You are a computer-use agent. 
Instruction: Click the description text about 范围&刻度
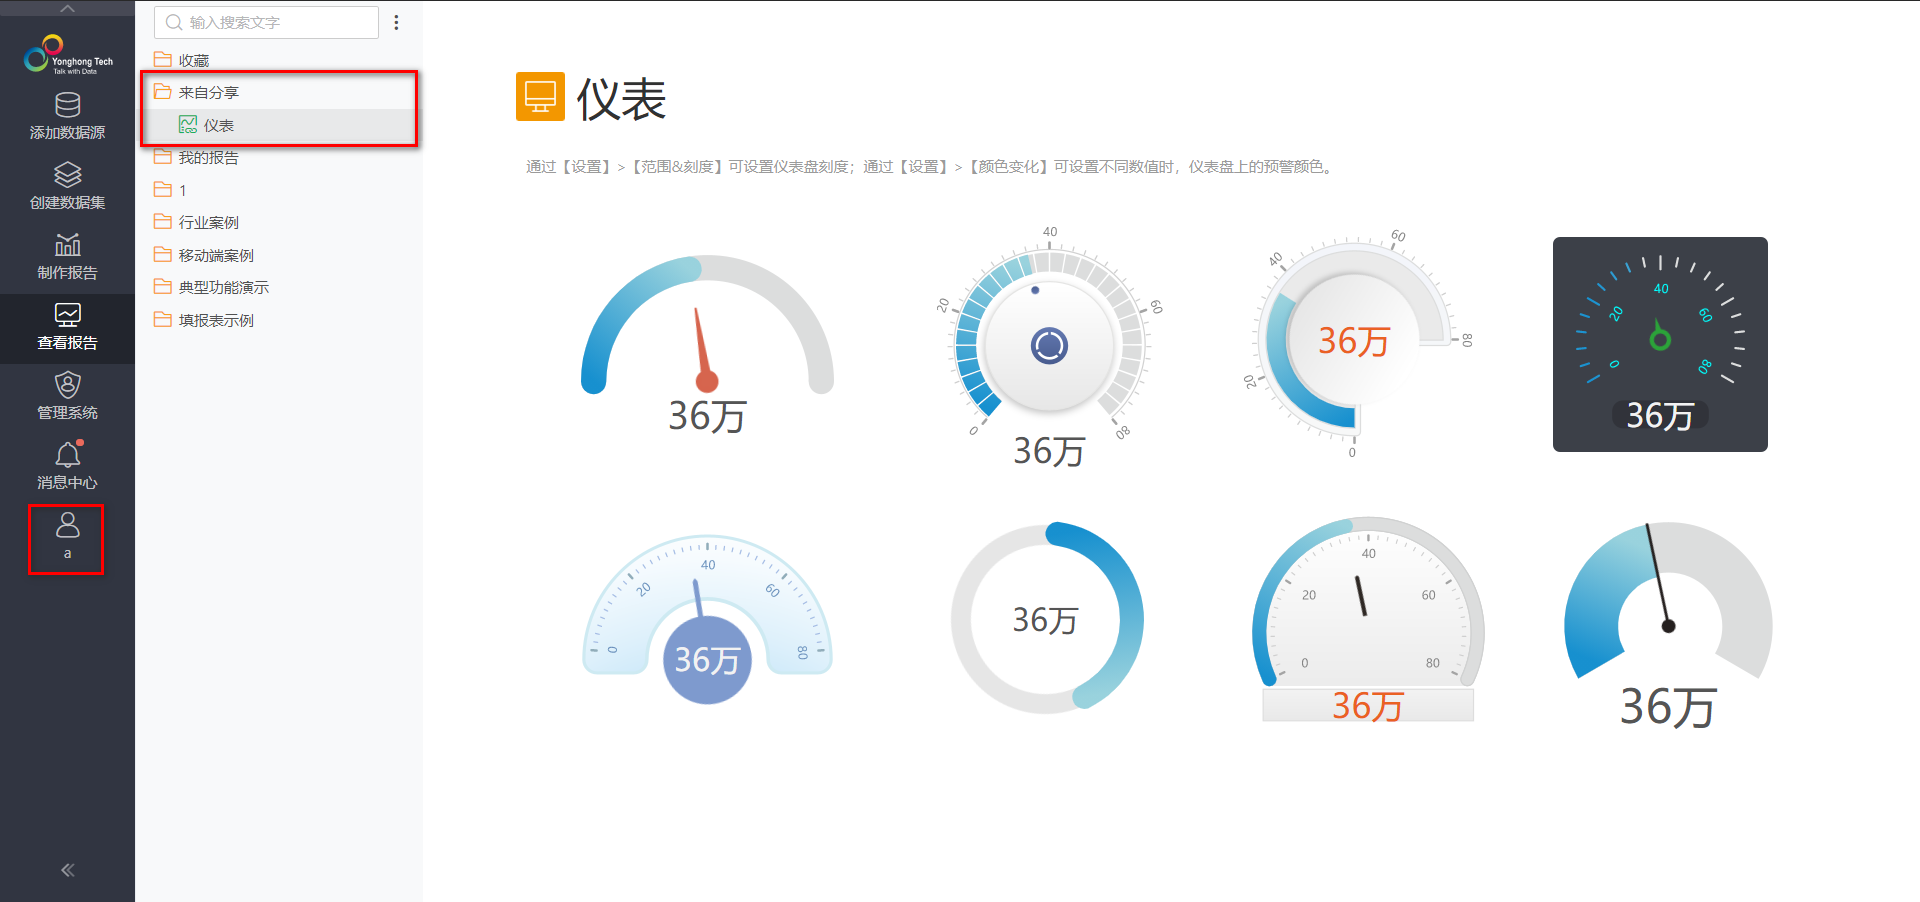coord(930,167)
